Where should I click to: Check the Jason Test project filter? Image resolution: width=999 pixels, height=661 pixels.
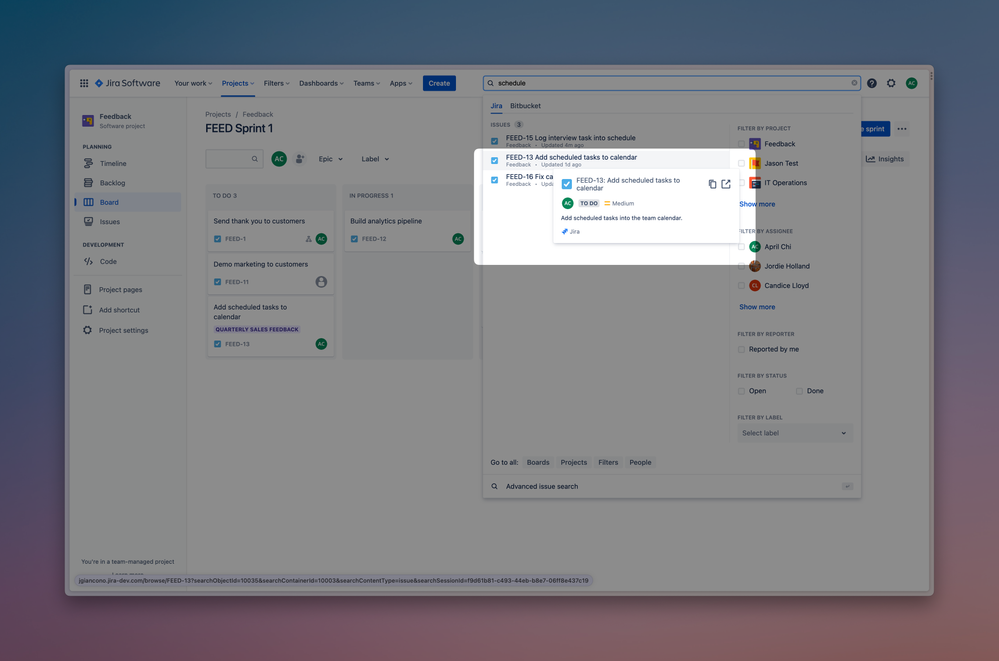[x=741, y=163]
